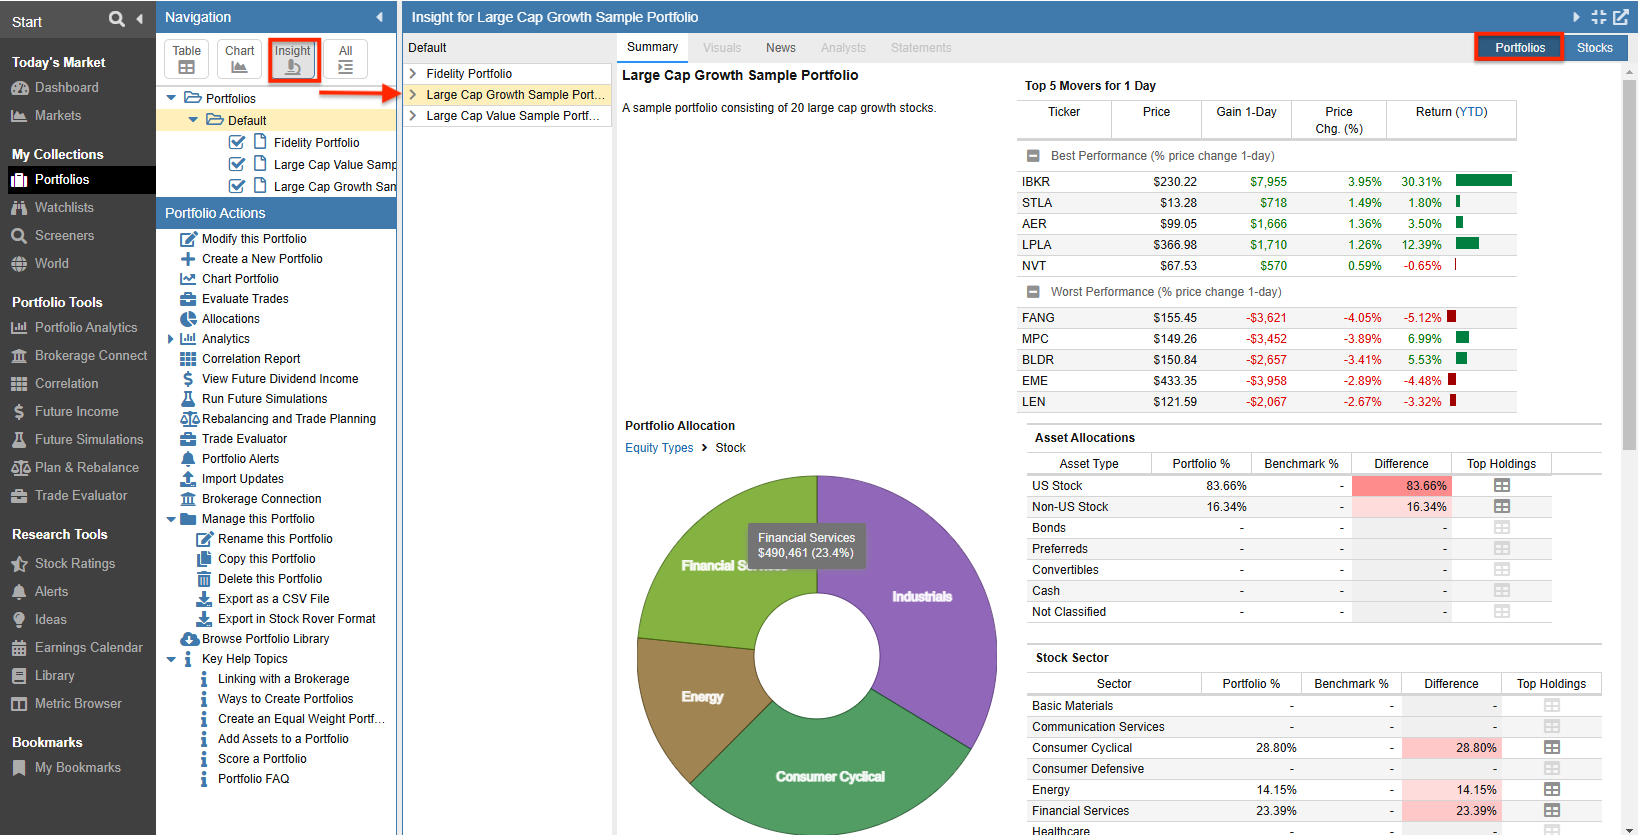Collapse the Start sidebar using its arrow
The width and height of the screenshot is (1638, 835).
[x=139, y=19]
